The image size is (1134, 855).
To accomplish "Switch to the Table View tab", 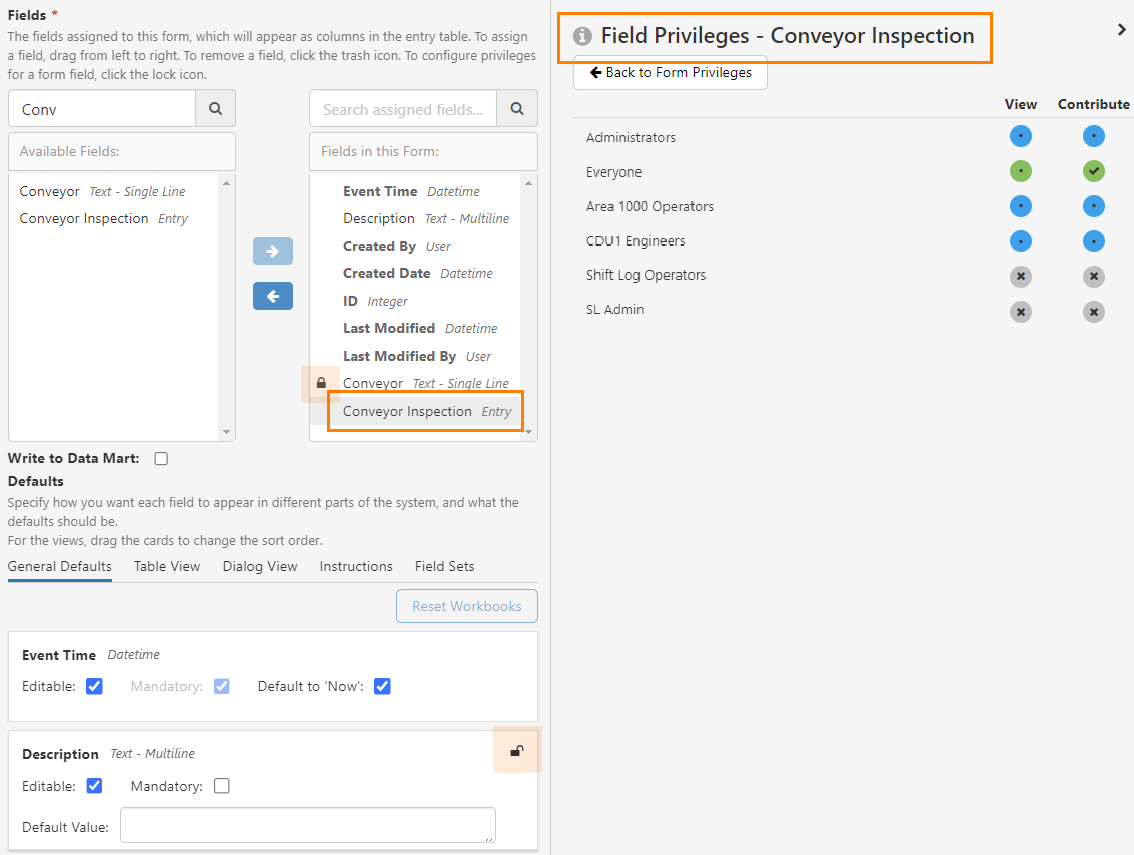I will point(167,566).
